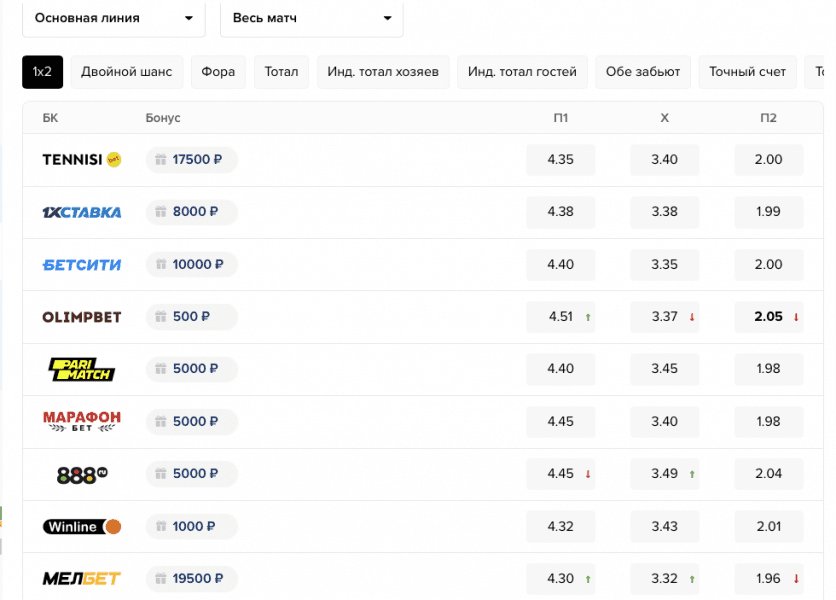This screenshot has width=836, height=600.
Task: Click the МЕЛБЕТ logo
Action: pos(81,579)
